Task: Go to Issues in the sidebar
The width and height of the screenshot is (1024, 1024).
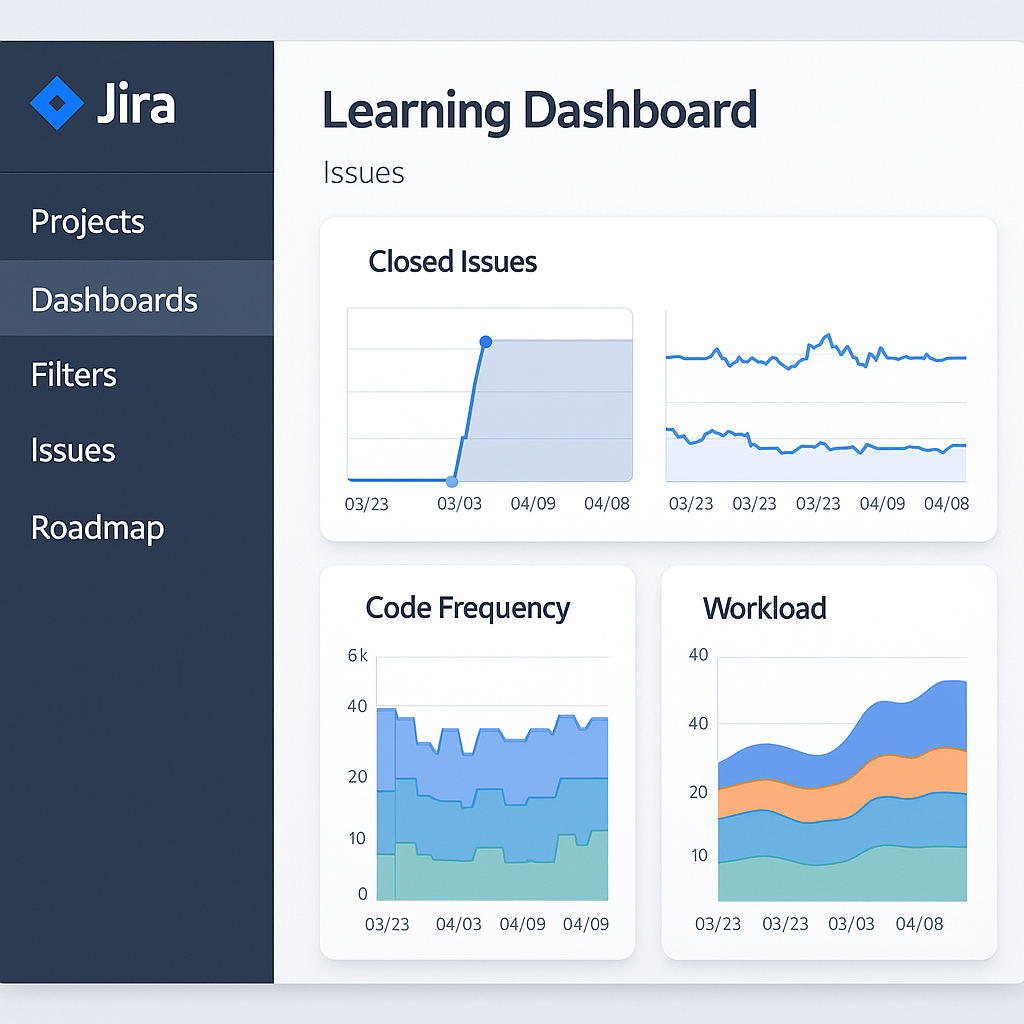Action: tap(73, 450)
